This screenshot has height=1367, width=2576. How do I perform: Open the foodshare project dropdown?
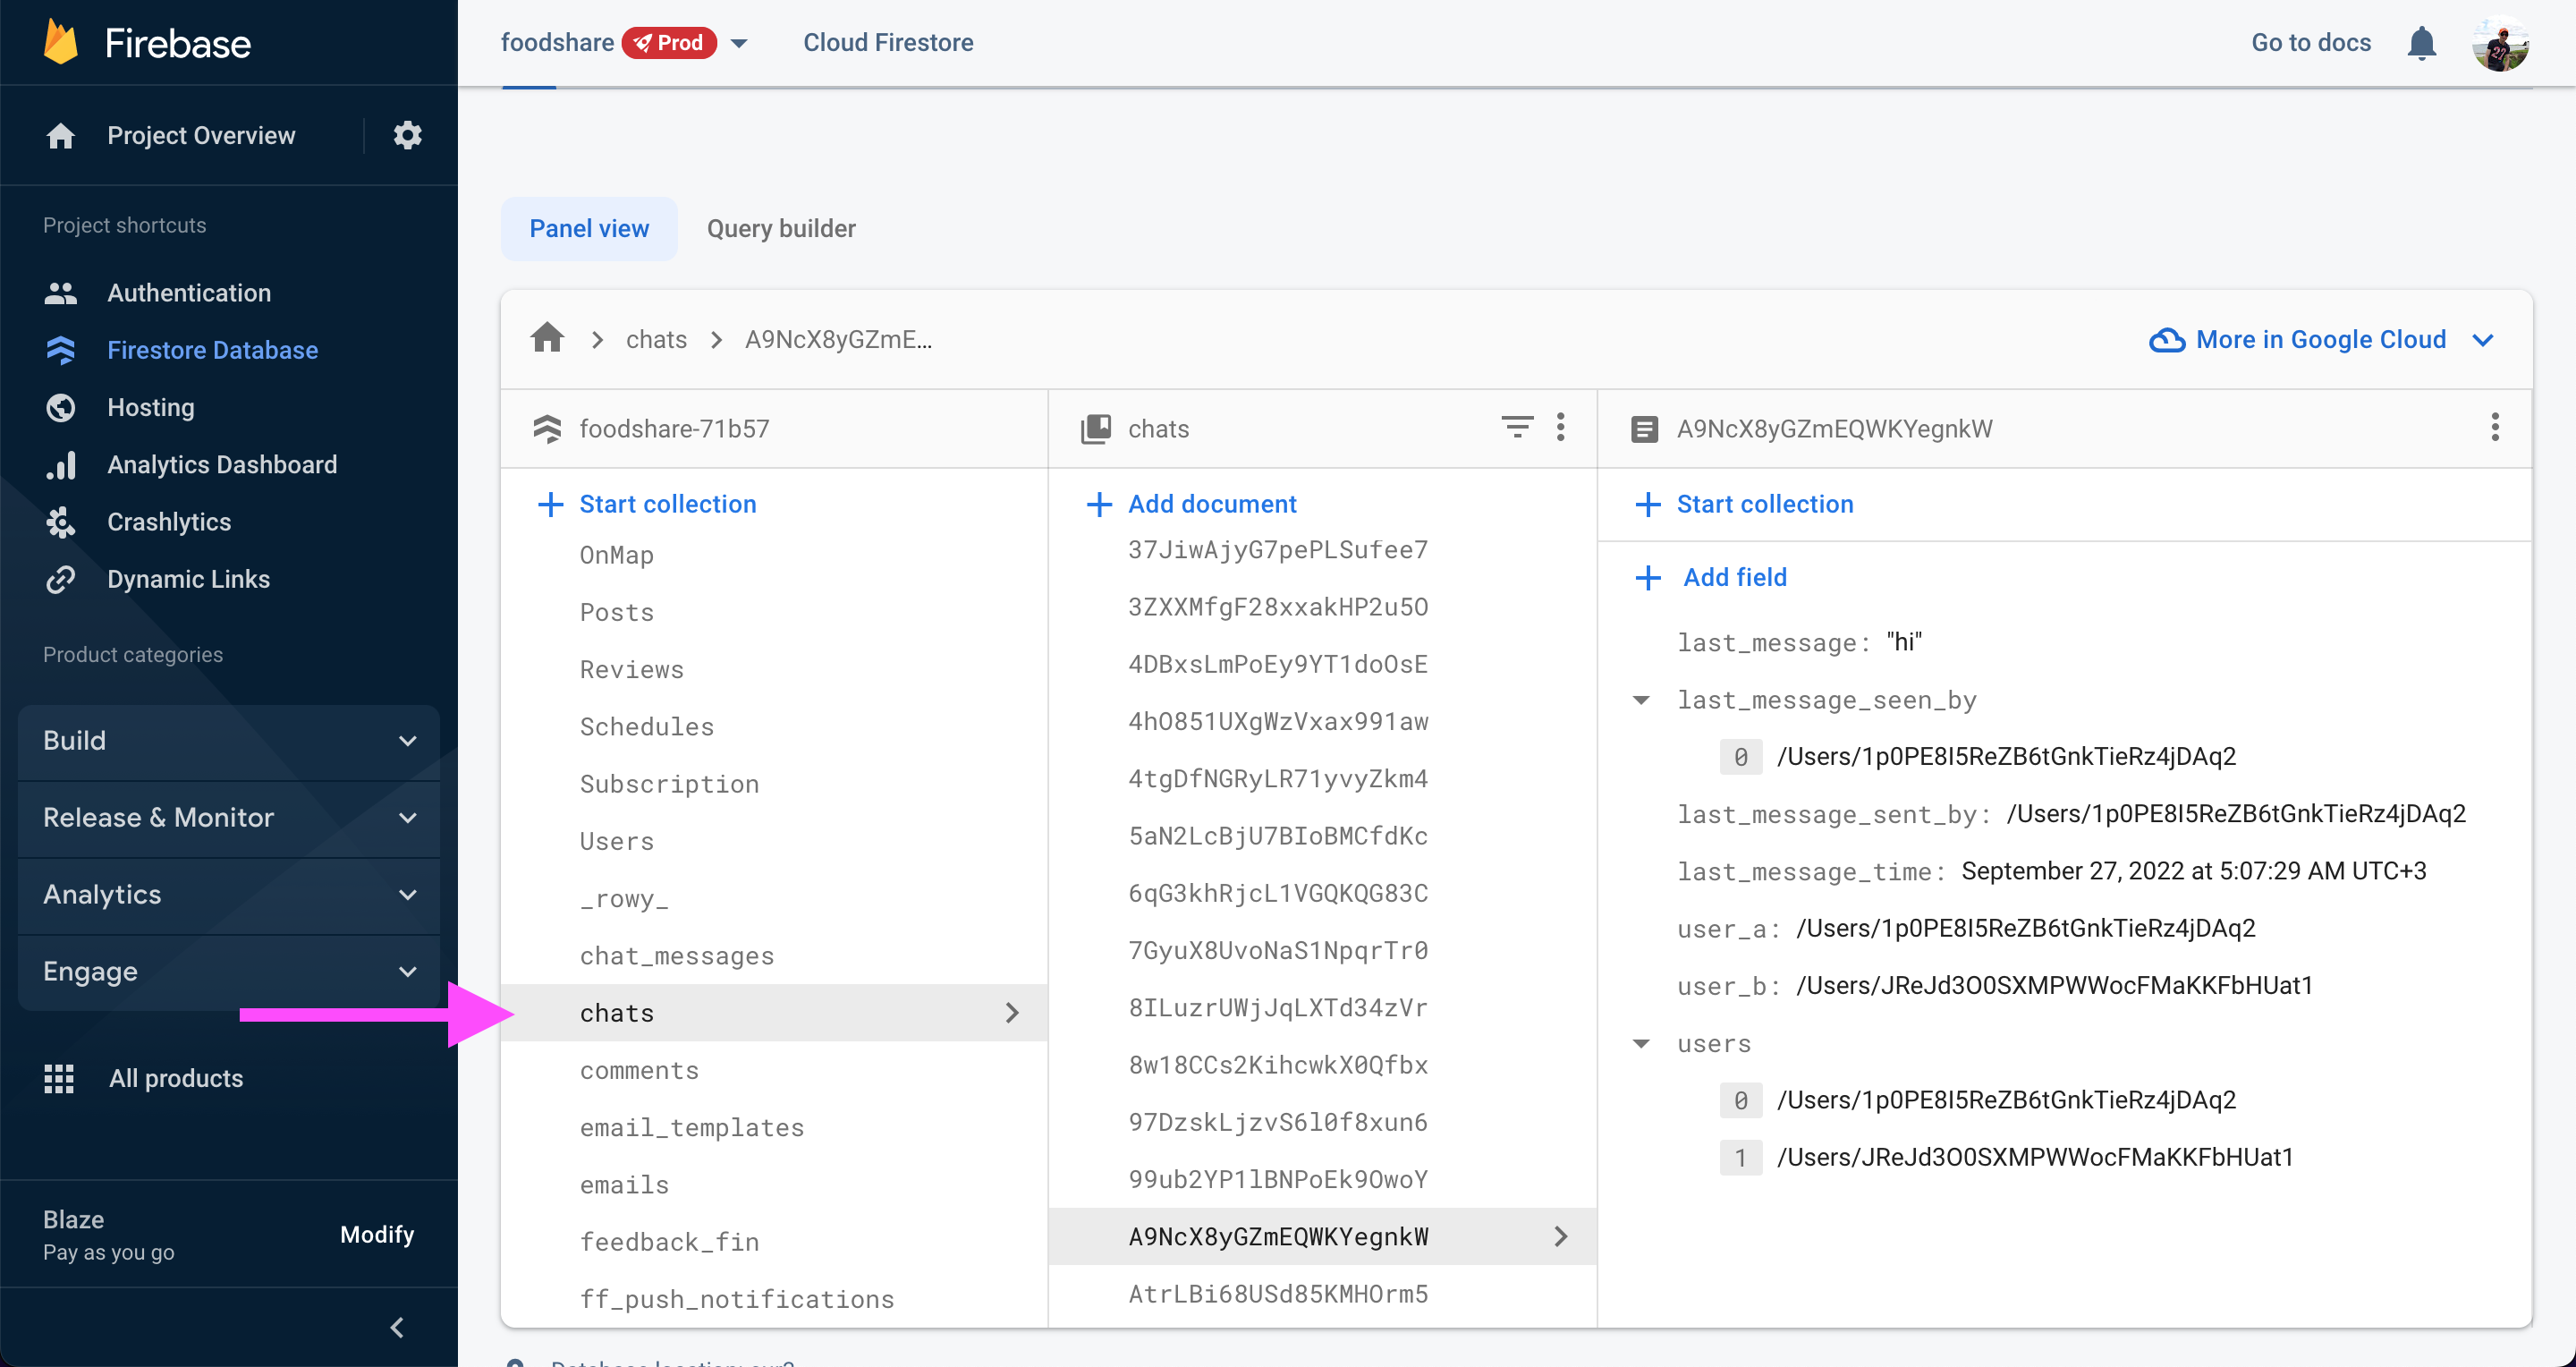tap(739, 42)
